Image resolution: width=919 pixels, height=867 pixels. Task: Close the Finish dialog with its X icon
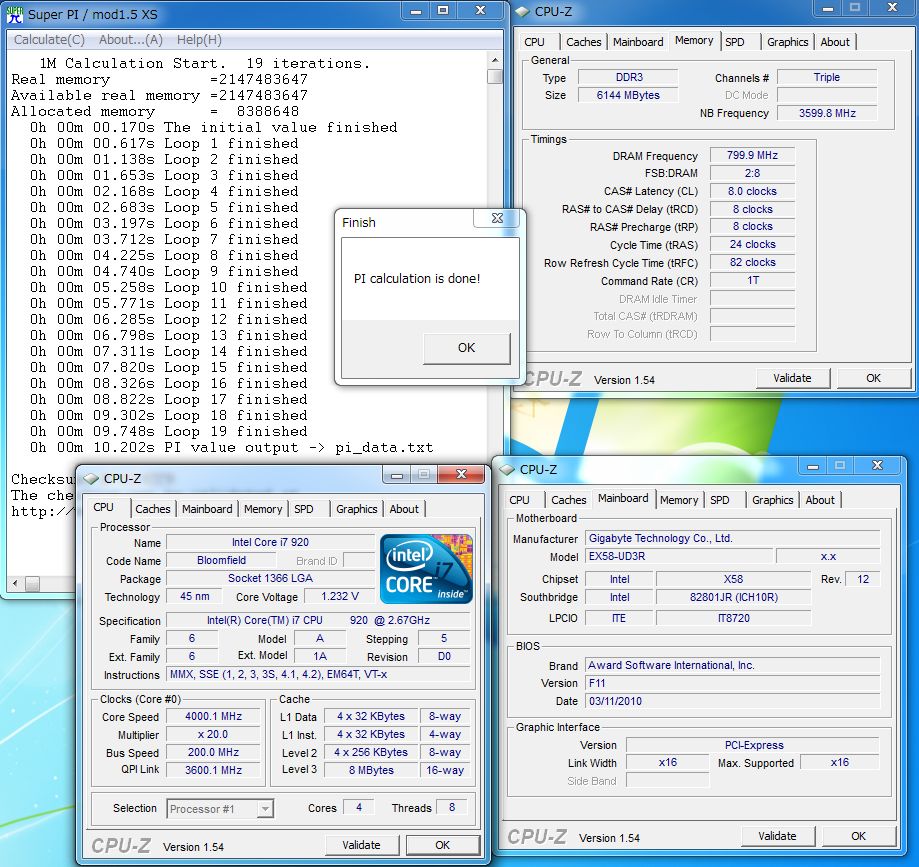[x=497, y=219]
